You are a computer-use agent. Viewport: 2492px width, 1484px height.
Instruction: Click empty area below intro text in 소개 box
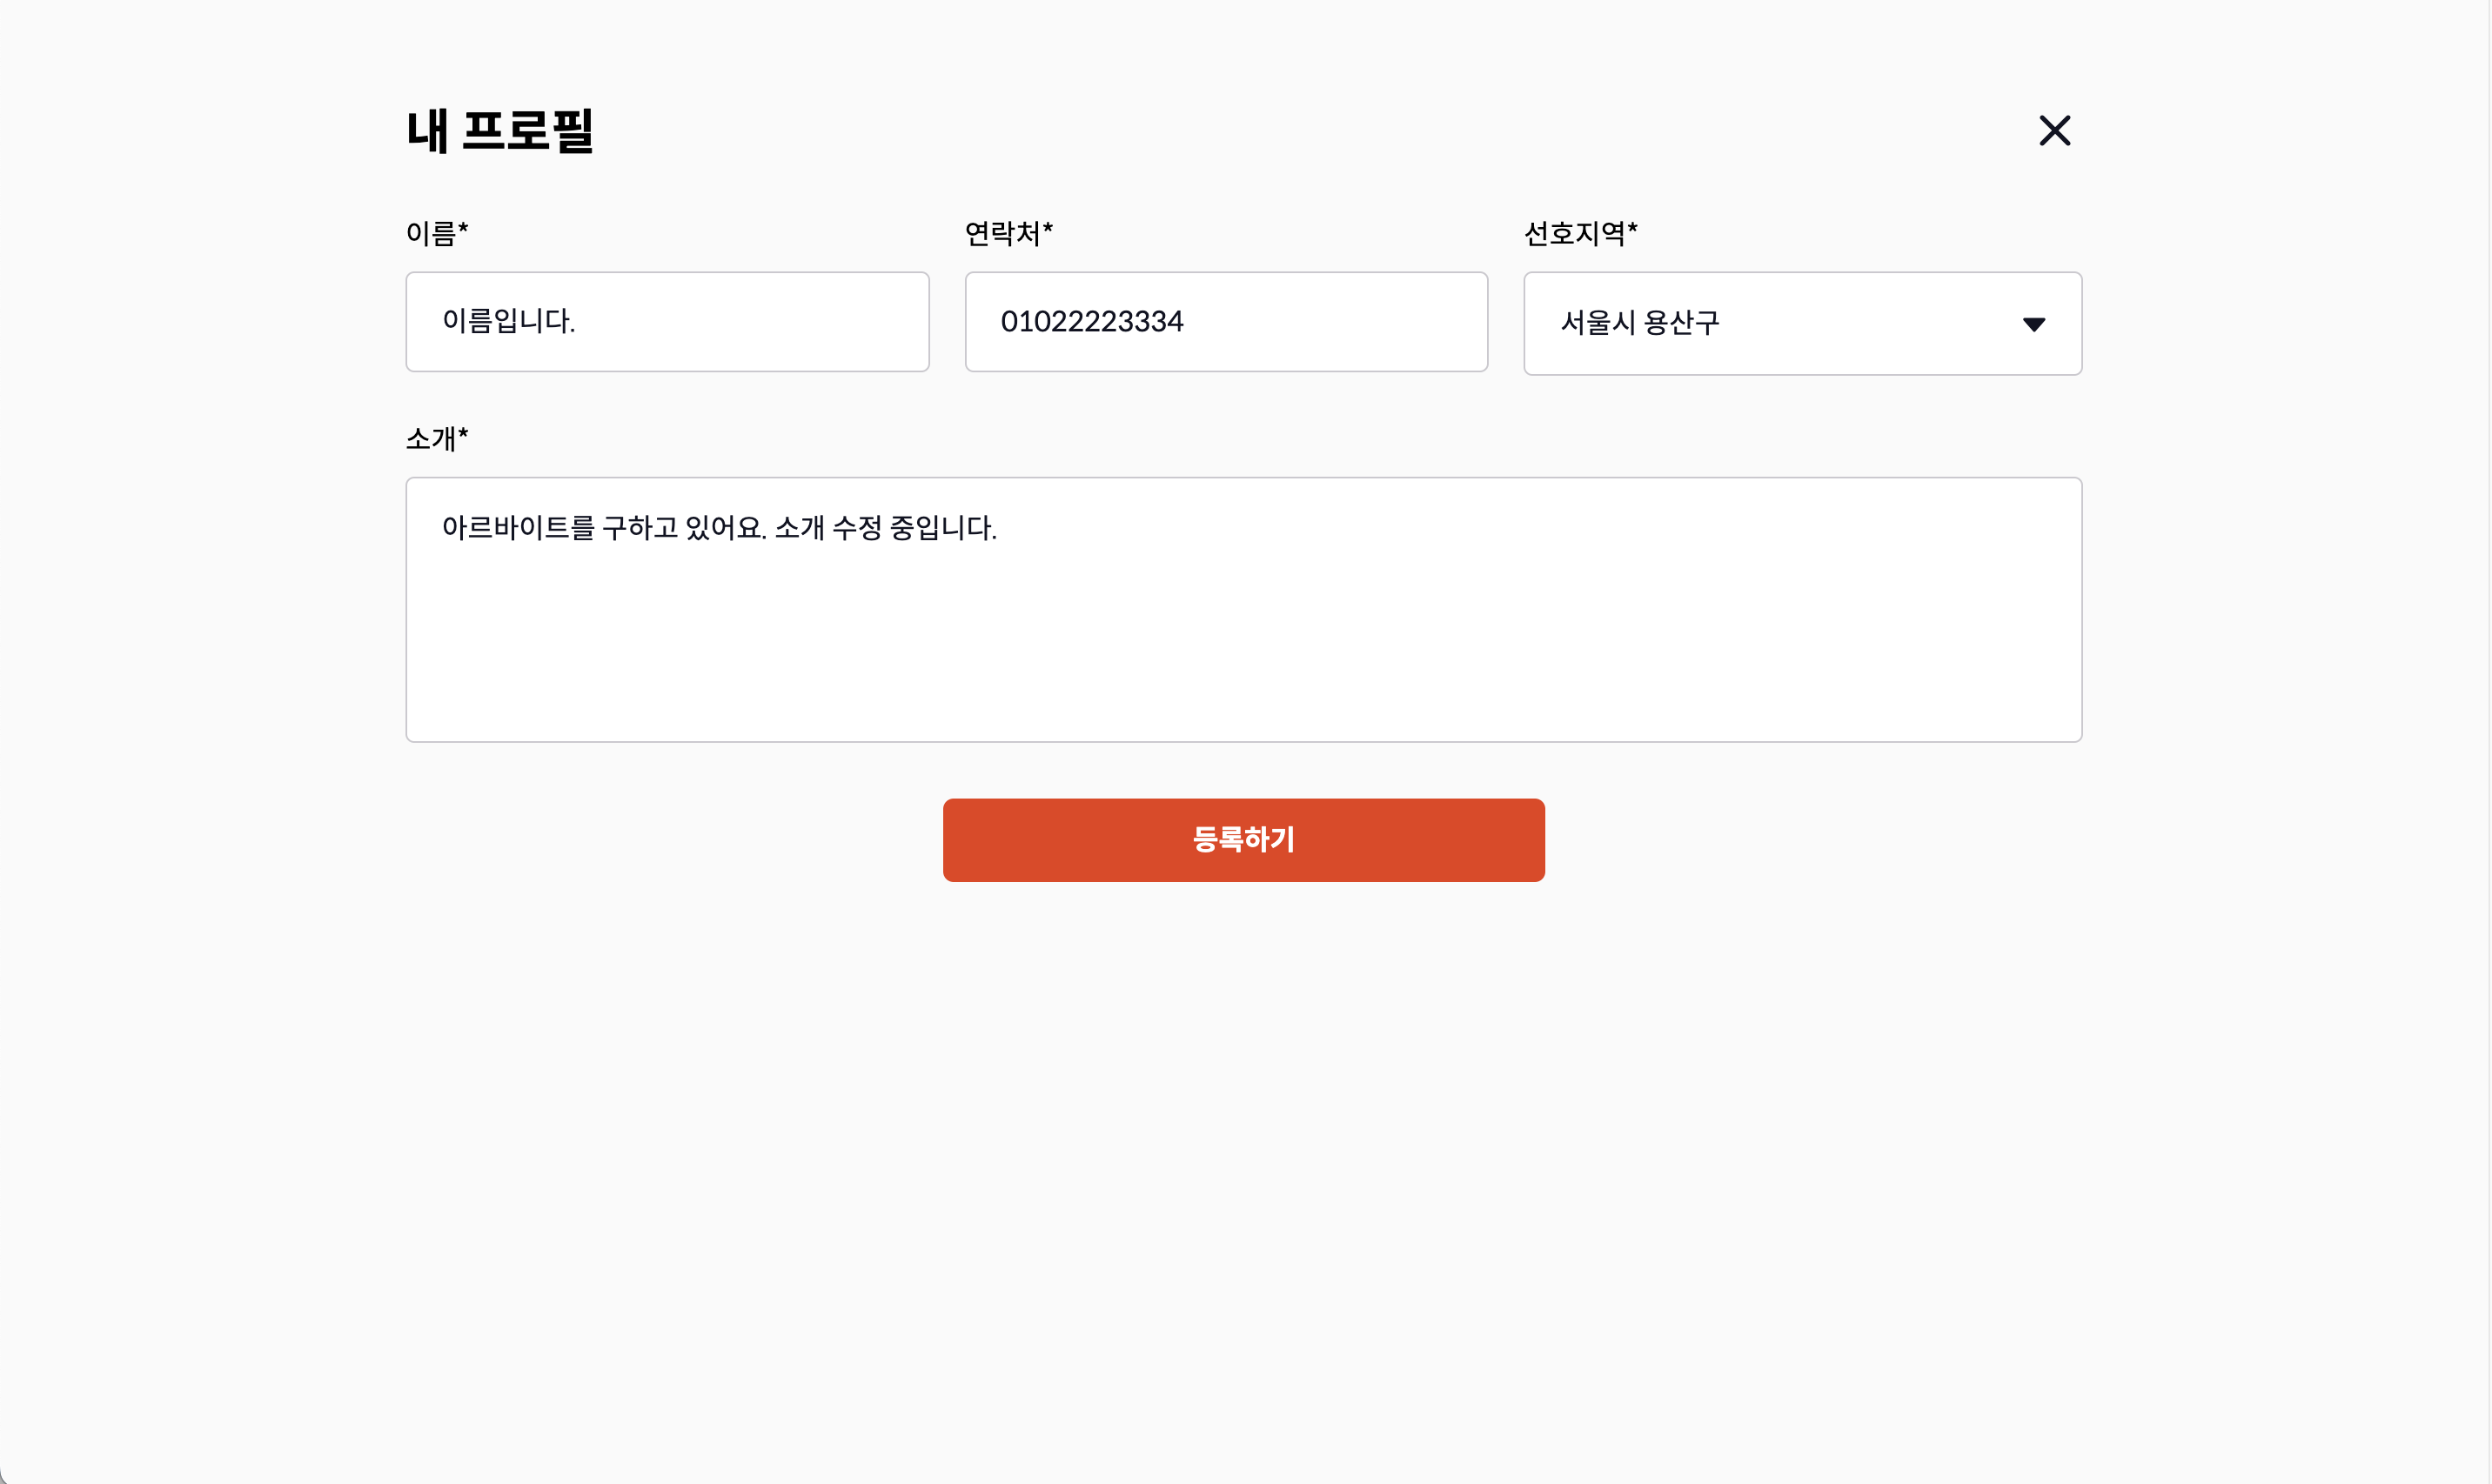click(1243, 660)
